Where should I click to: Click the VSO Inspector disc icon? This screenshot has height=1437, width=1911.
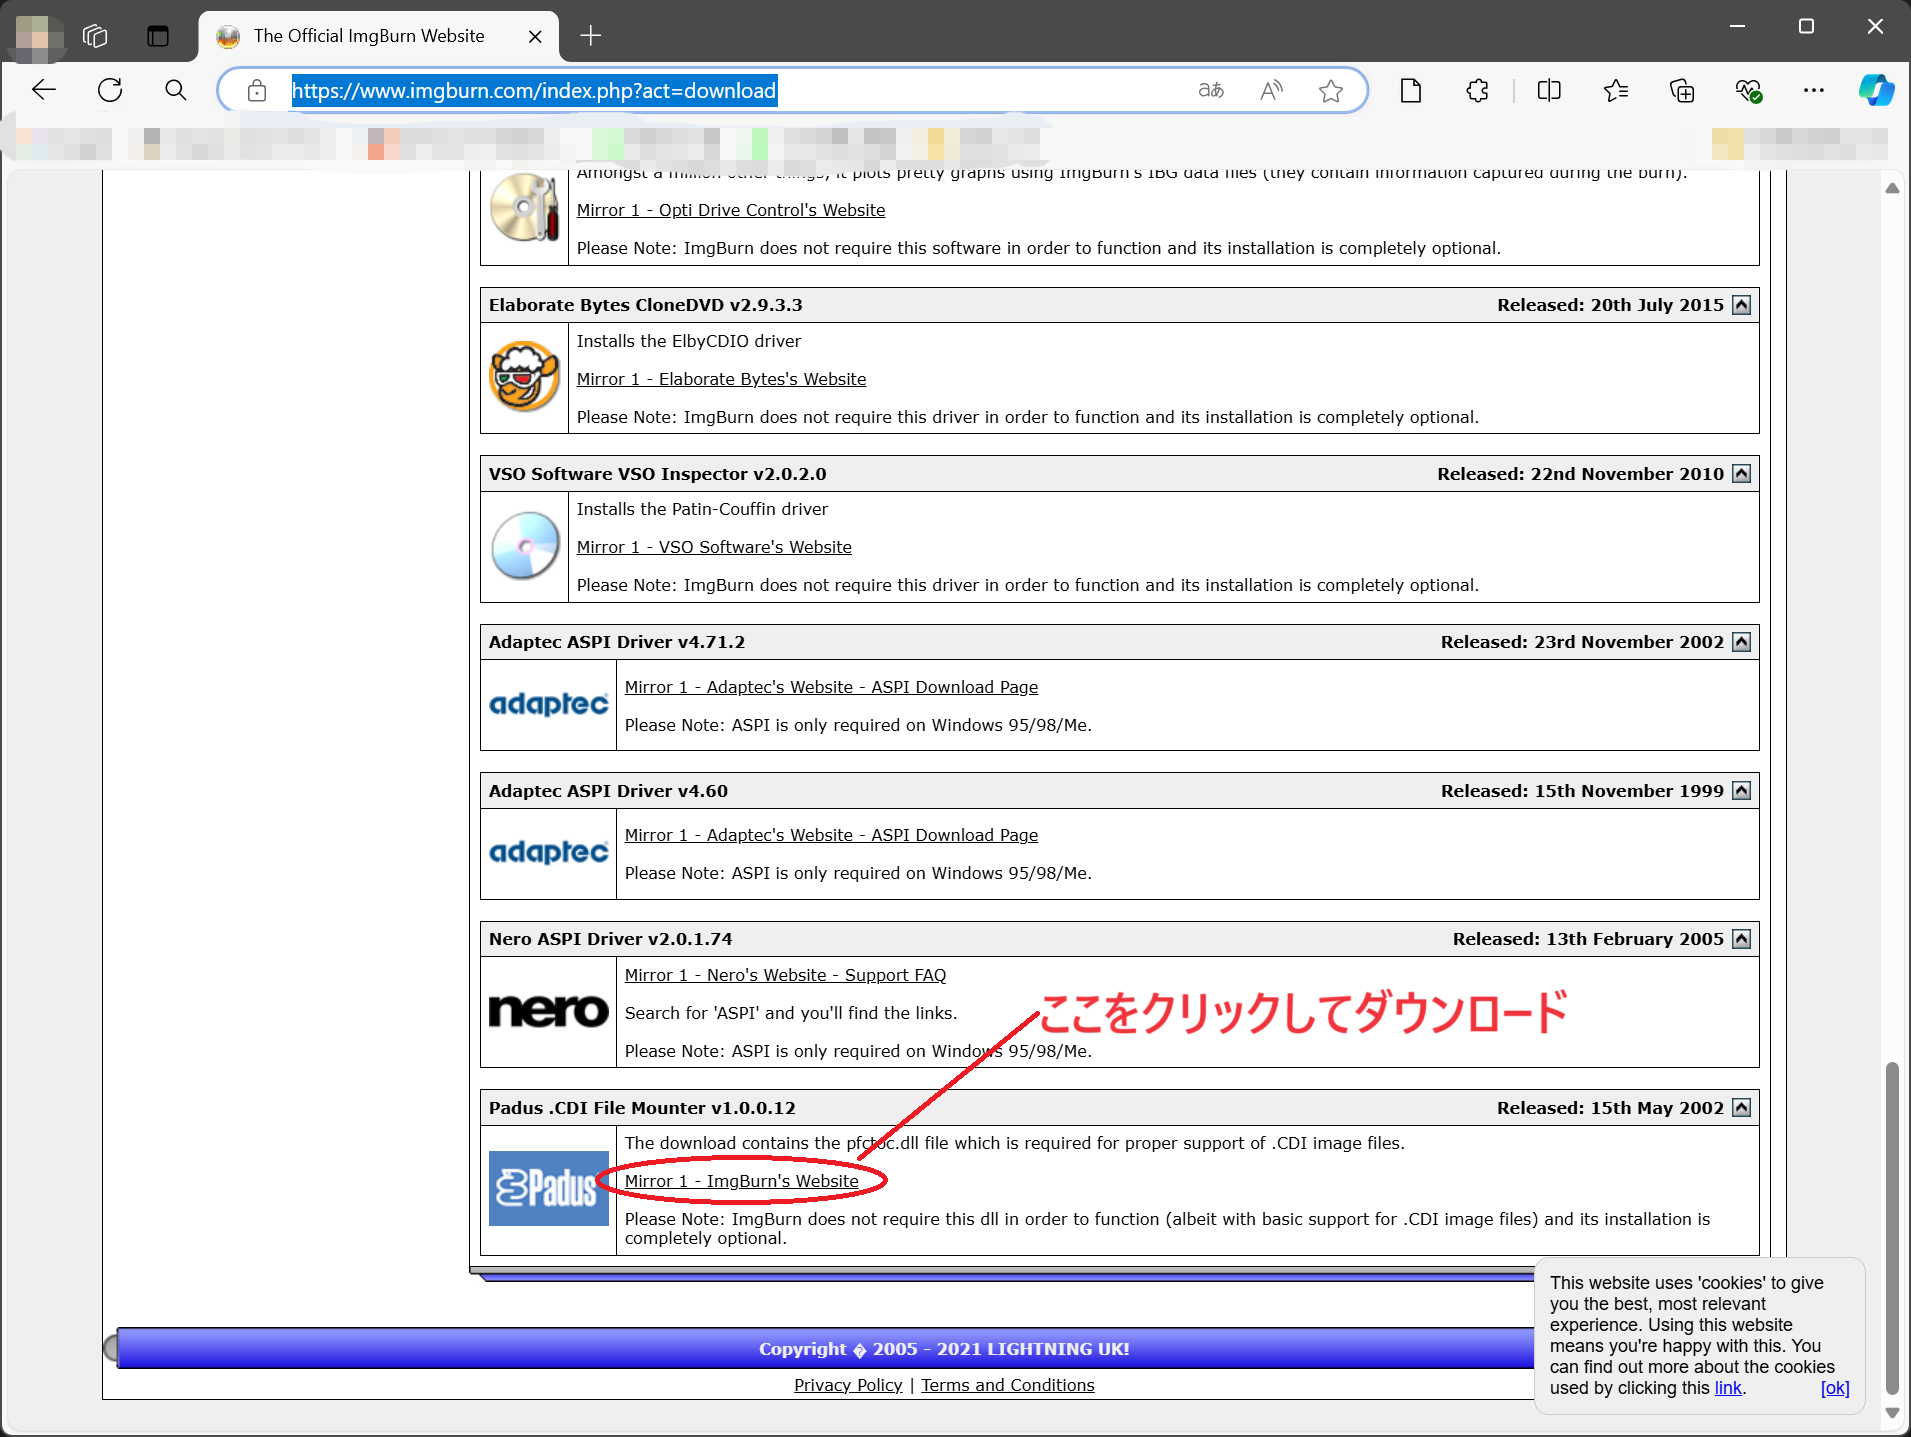coord(524,546)
